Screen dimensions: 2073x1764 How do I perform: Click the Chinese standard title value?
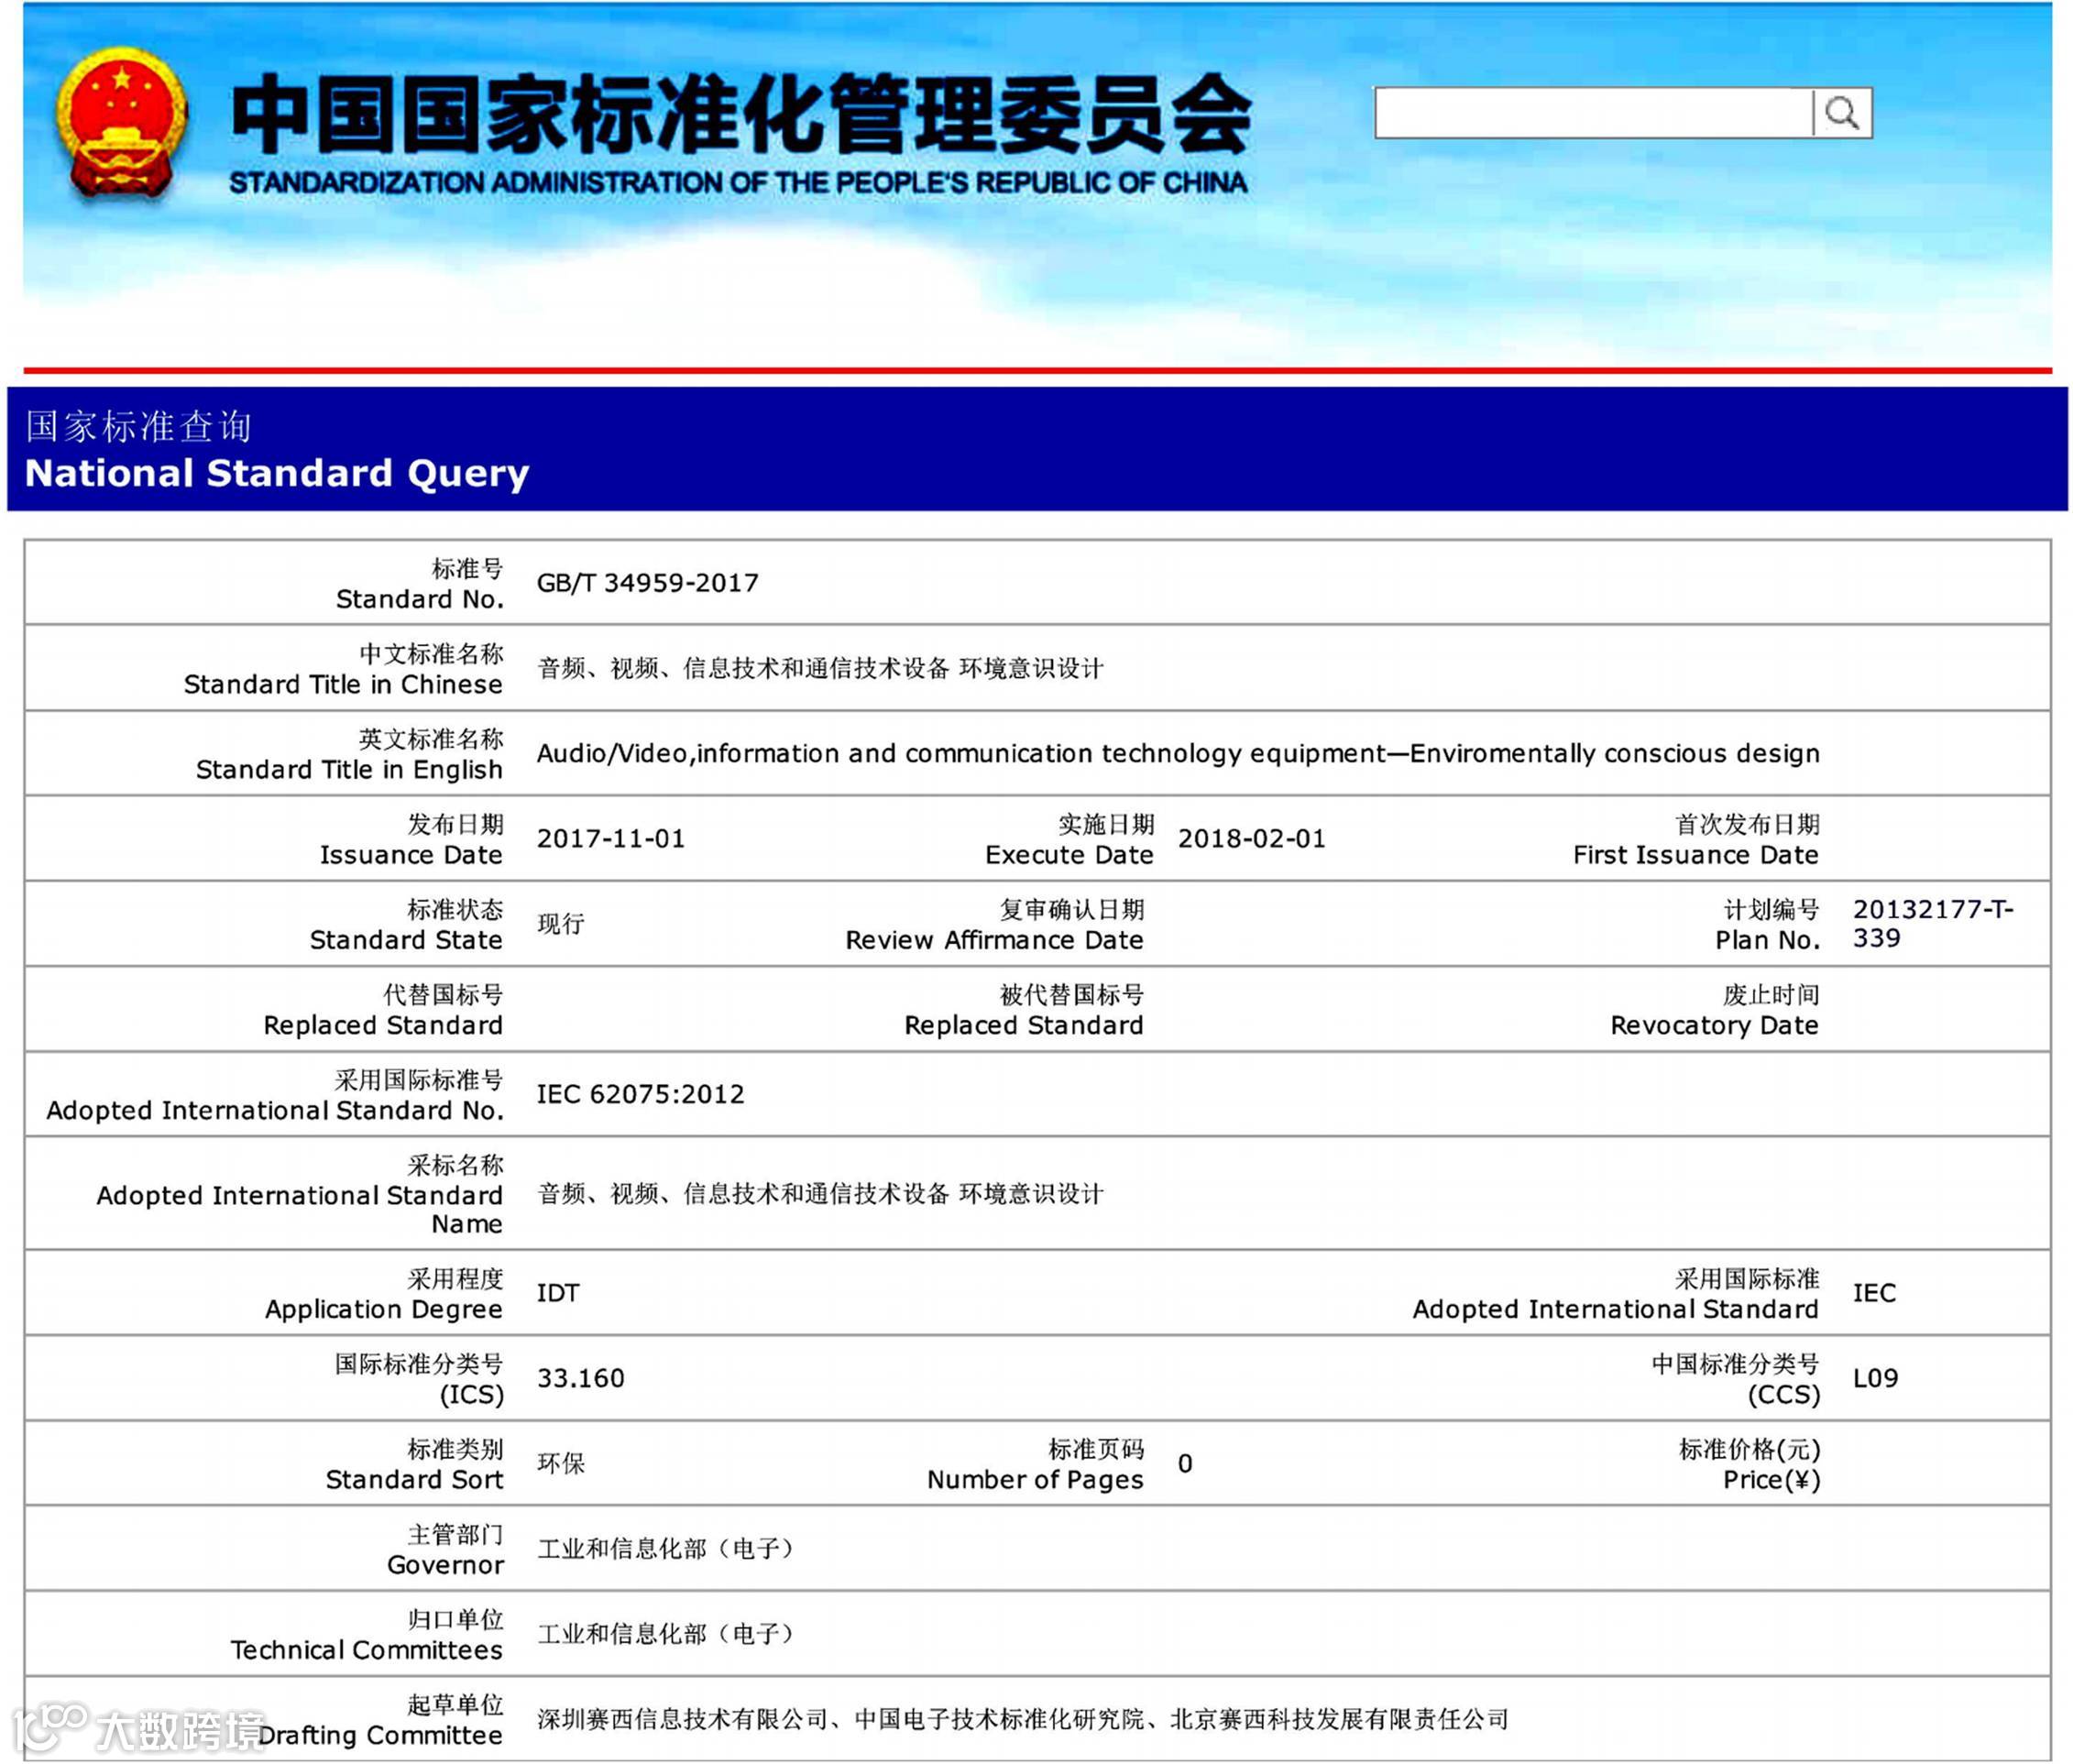click(x=820, y=668)
